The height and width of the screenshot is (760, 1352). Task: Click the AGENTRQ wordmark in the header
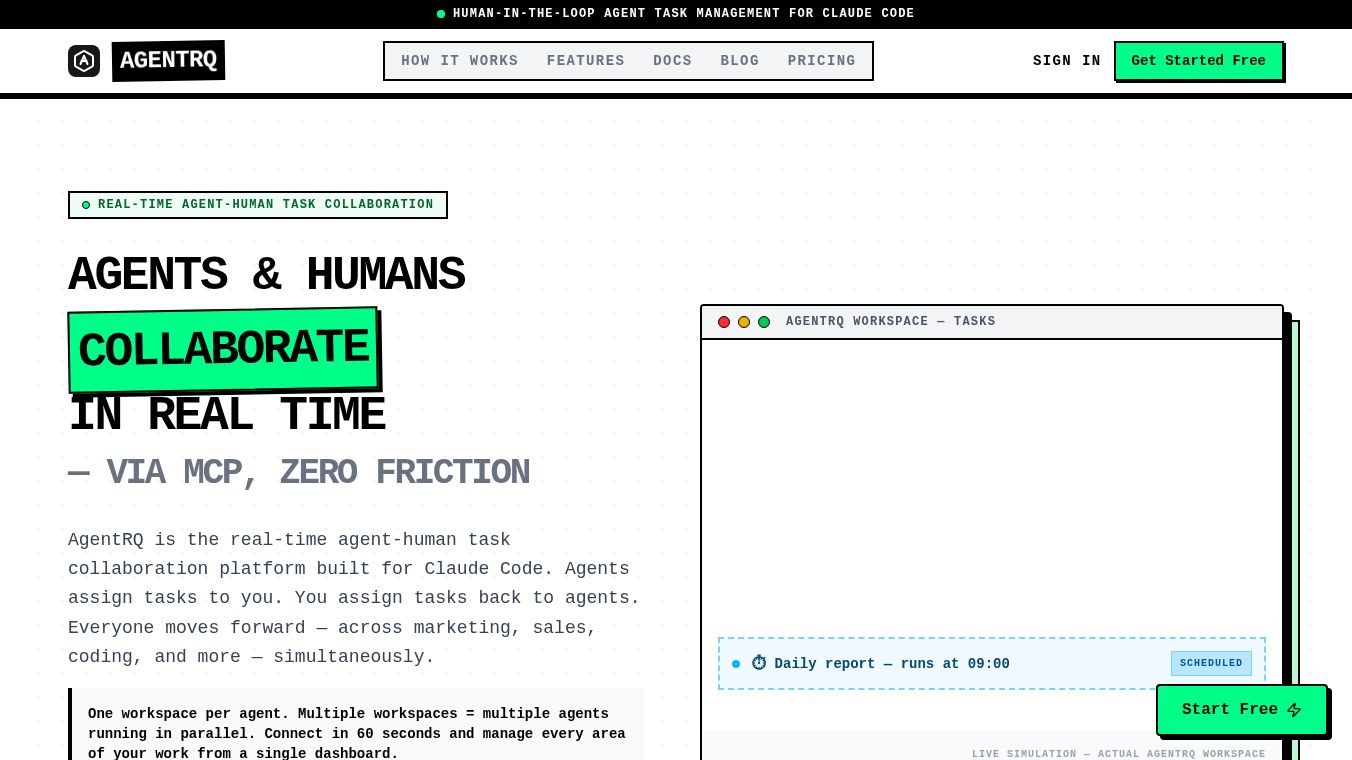(x=168, y=60)
